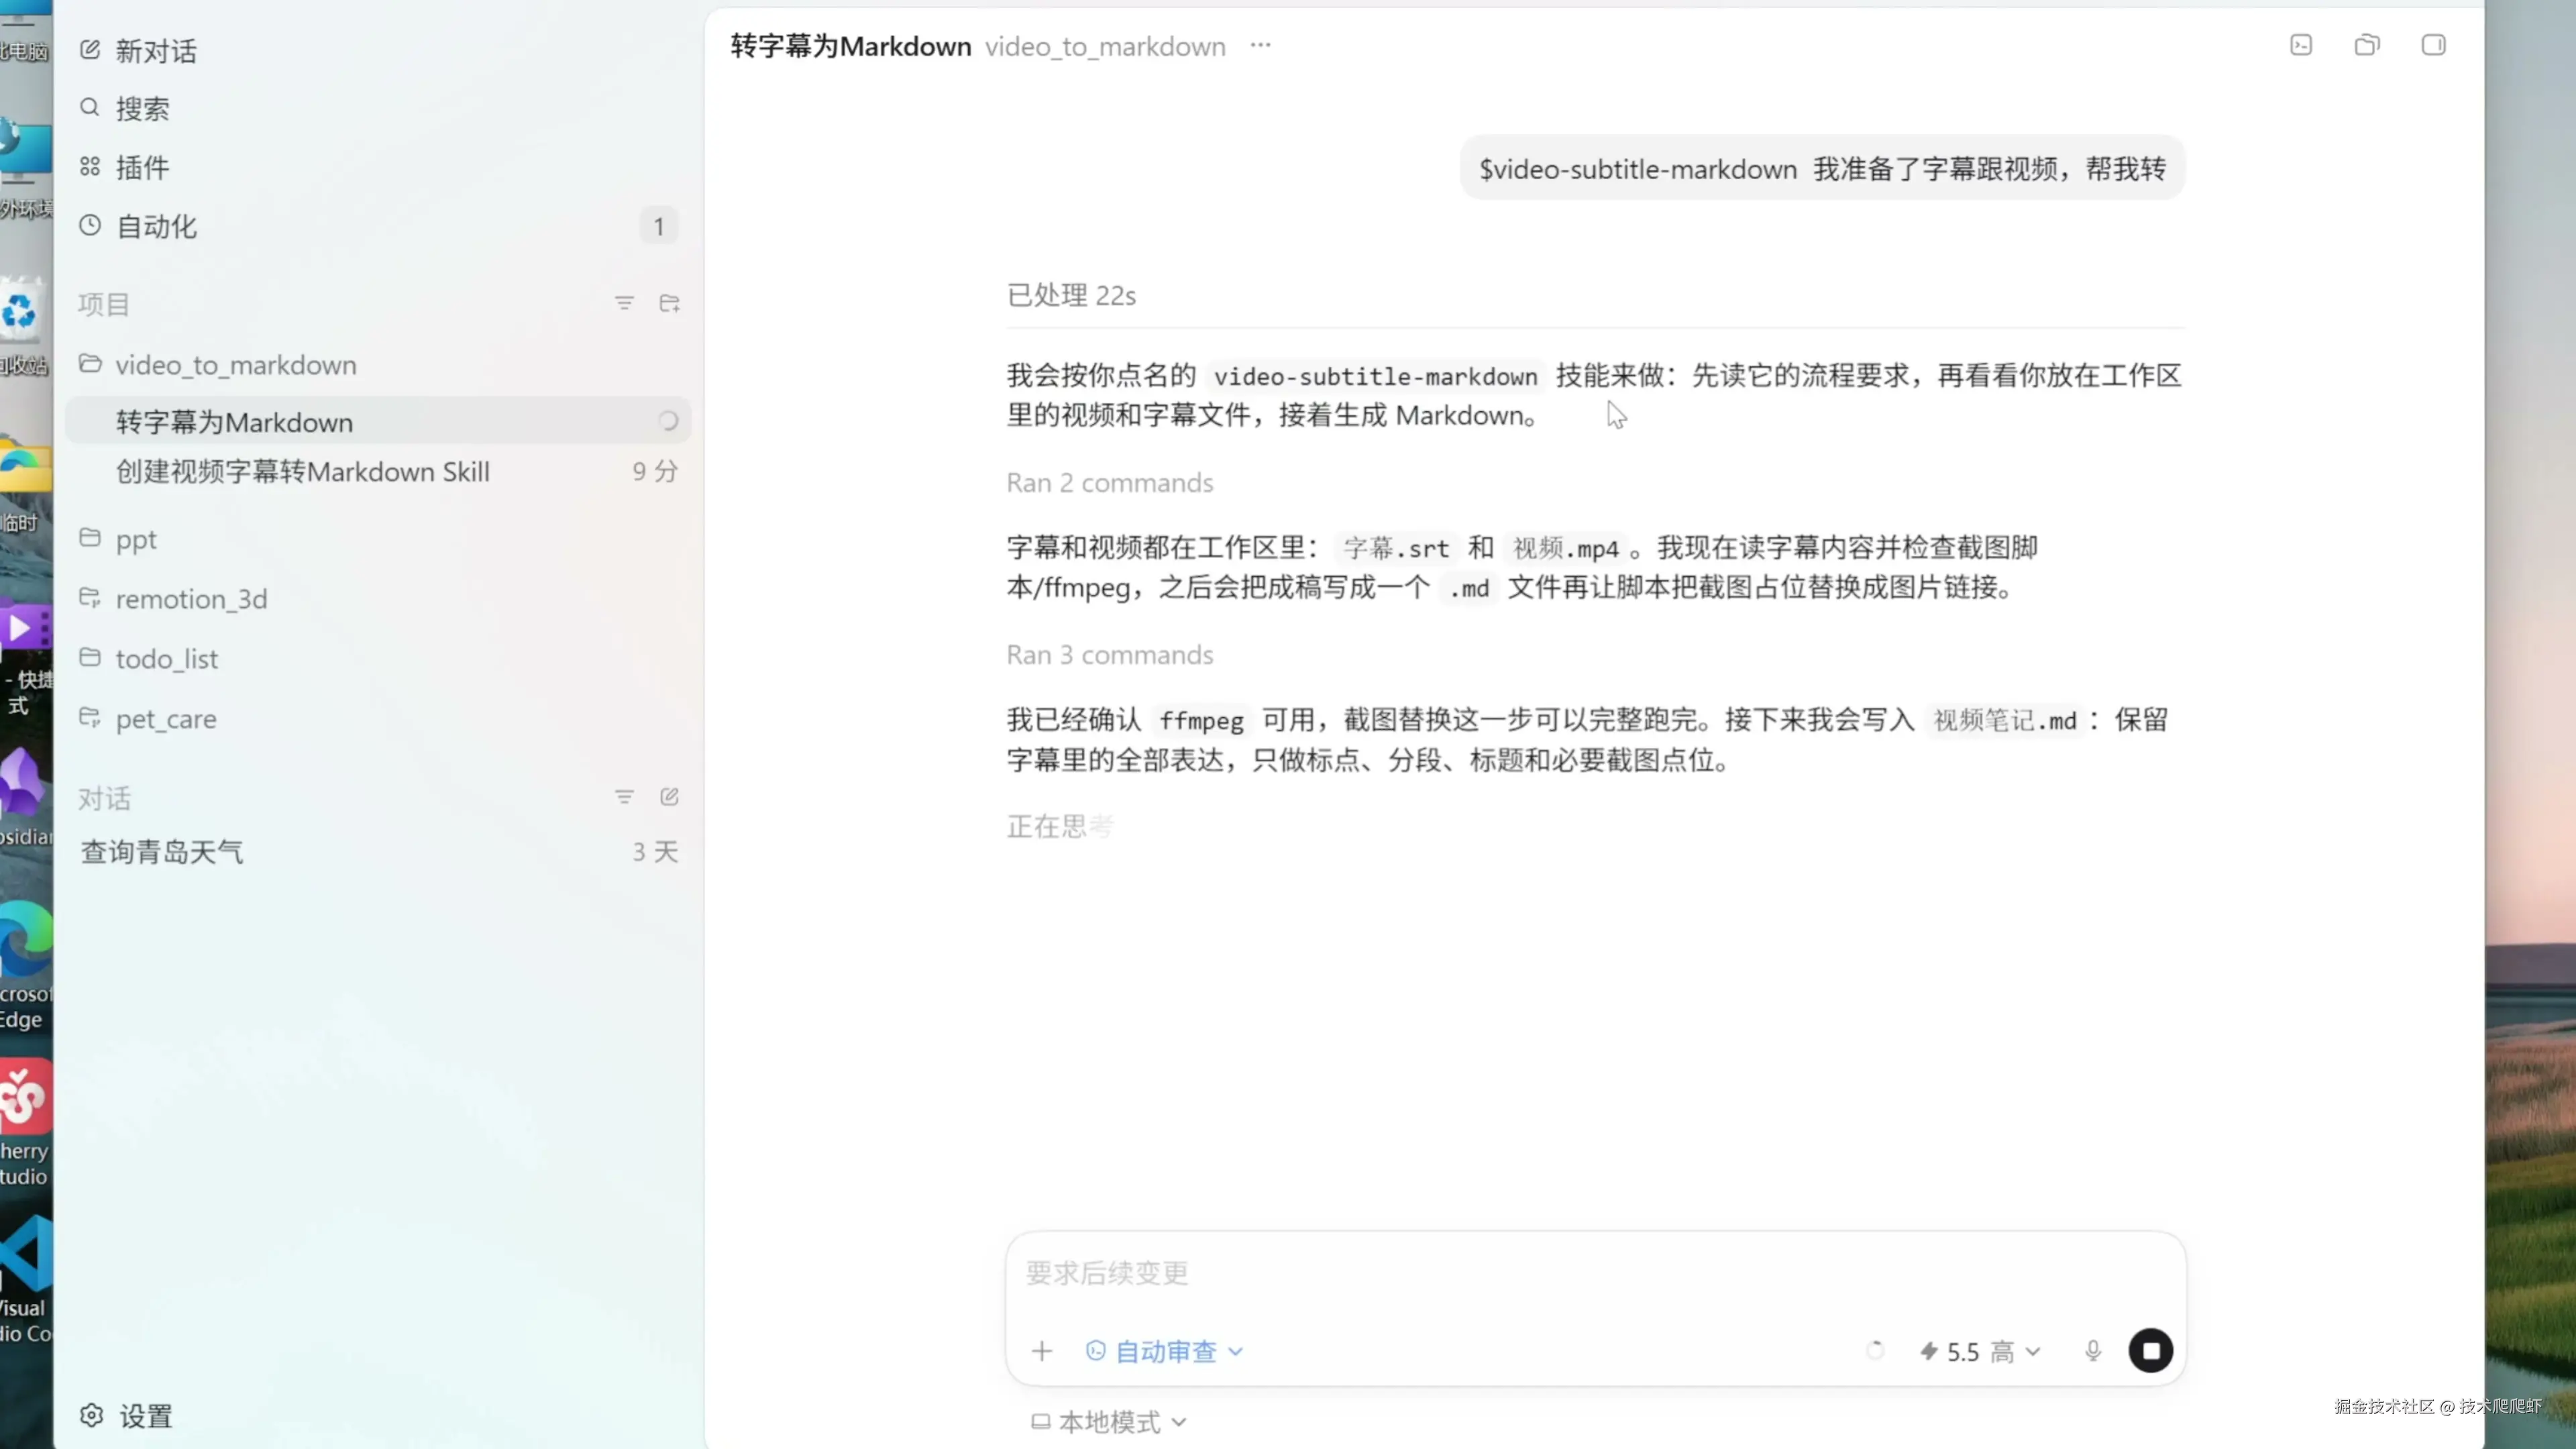The image size is (2576, 1449).
Task: Open the terminal panel icon in header
Action: [2301, 45]
